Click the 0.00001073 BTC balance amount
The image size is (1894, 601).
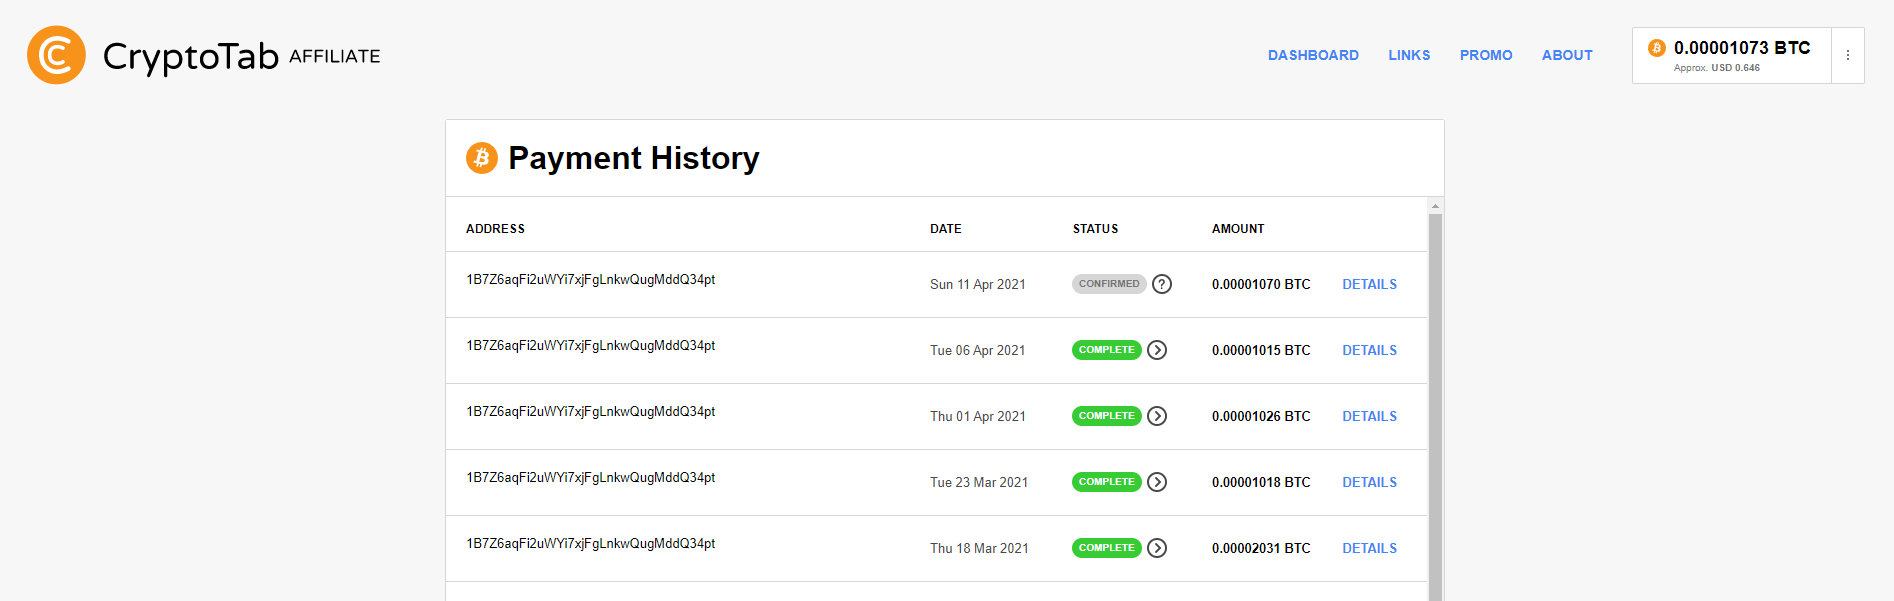[x=1742, y=48]
